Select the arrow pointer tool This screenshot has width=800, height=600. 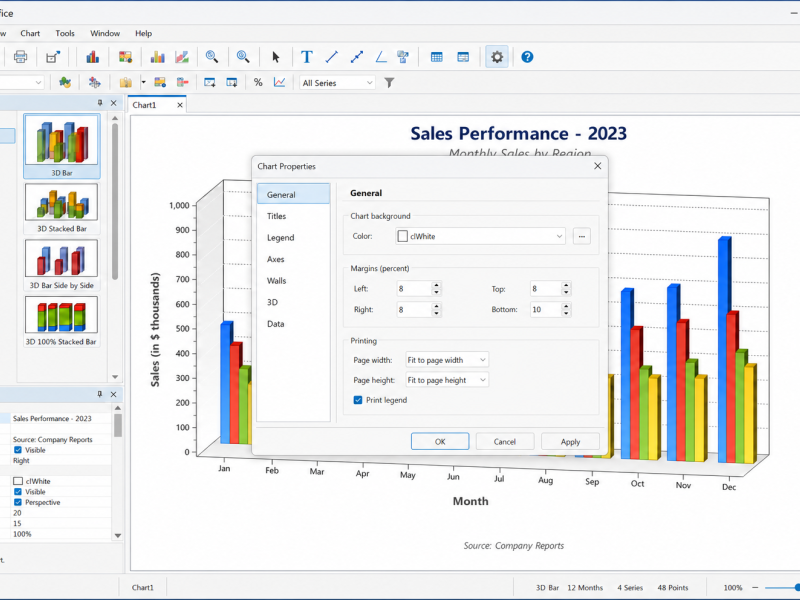[x=276, y=57]
